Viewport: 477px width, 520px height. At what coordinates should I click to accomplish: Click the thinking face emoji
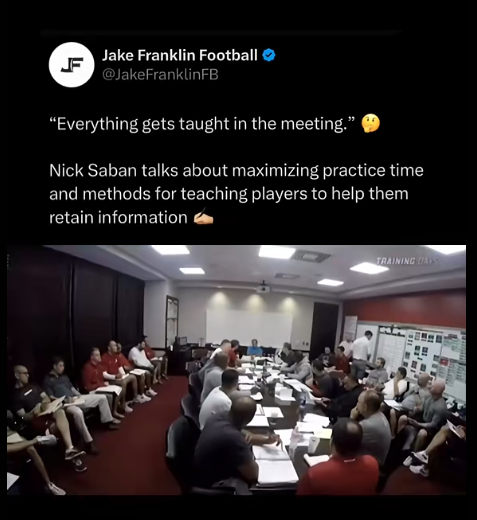tap(371, 123)
